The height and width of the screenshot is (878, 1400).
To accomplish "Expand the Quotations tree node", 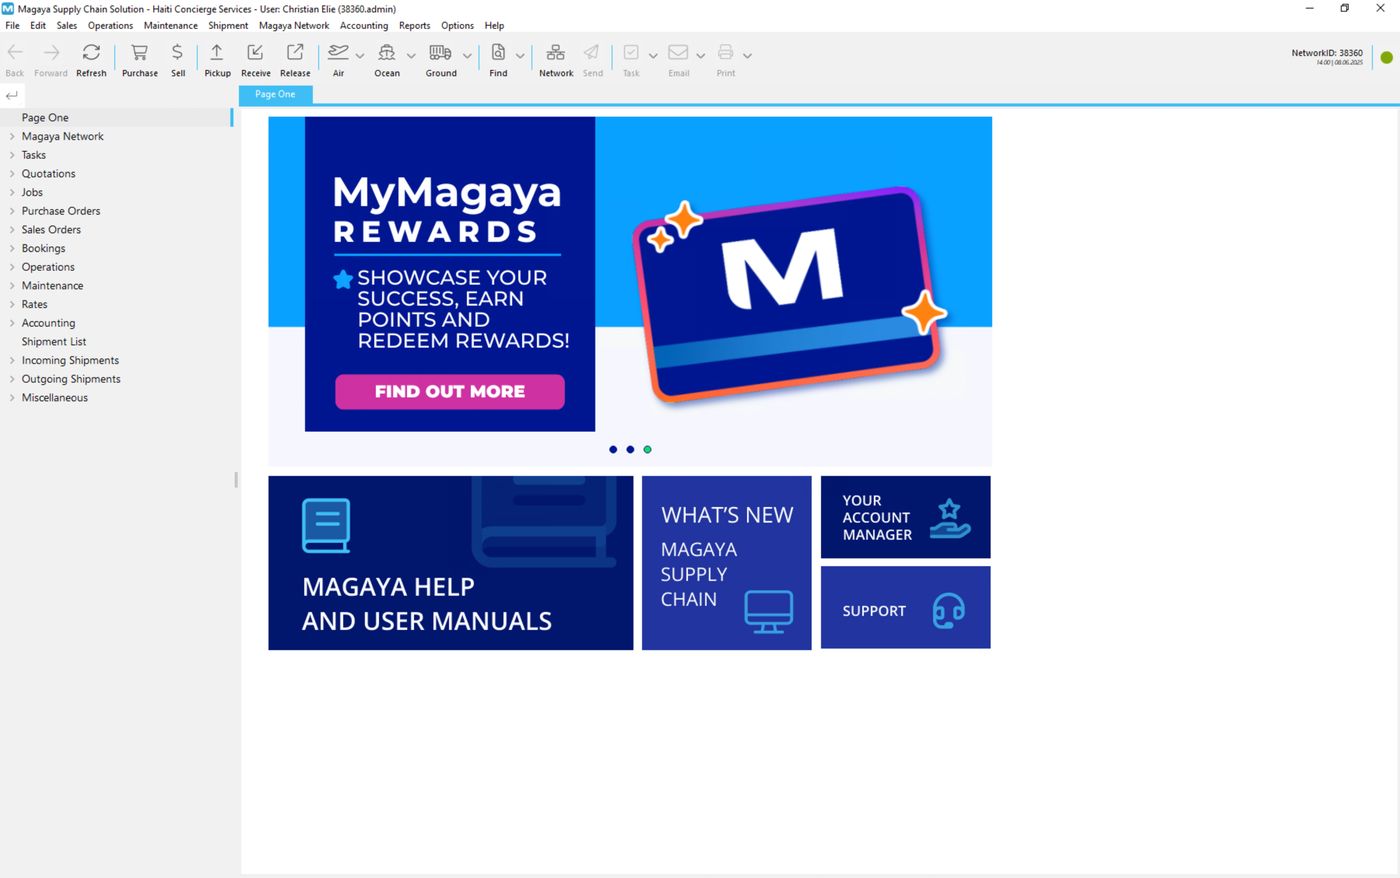I will pos(12,174).
